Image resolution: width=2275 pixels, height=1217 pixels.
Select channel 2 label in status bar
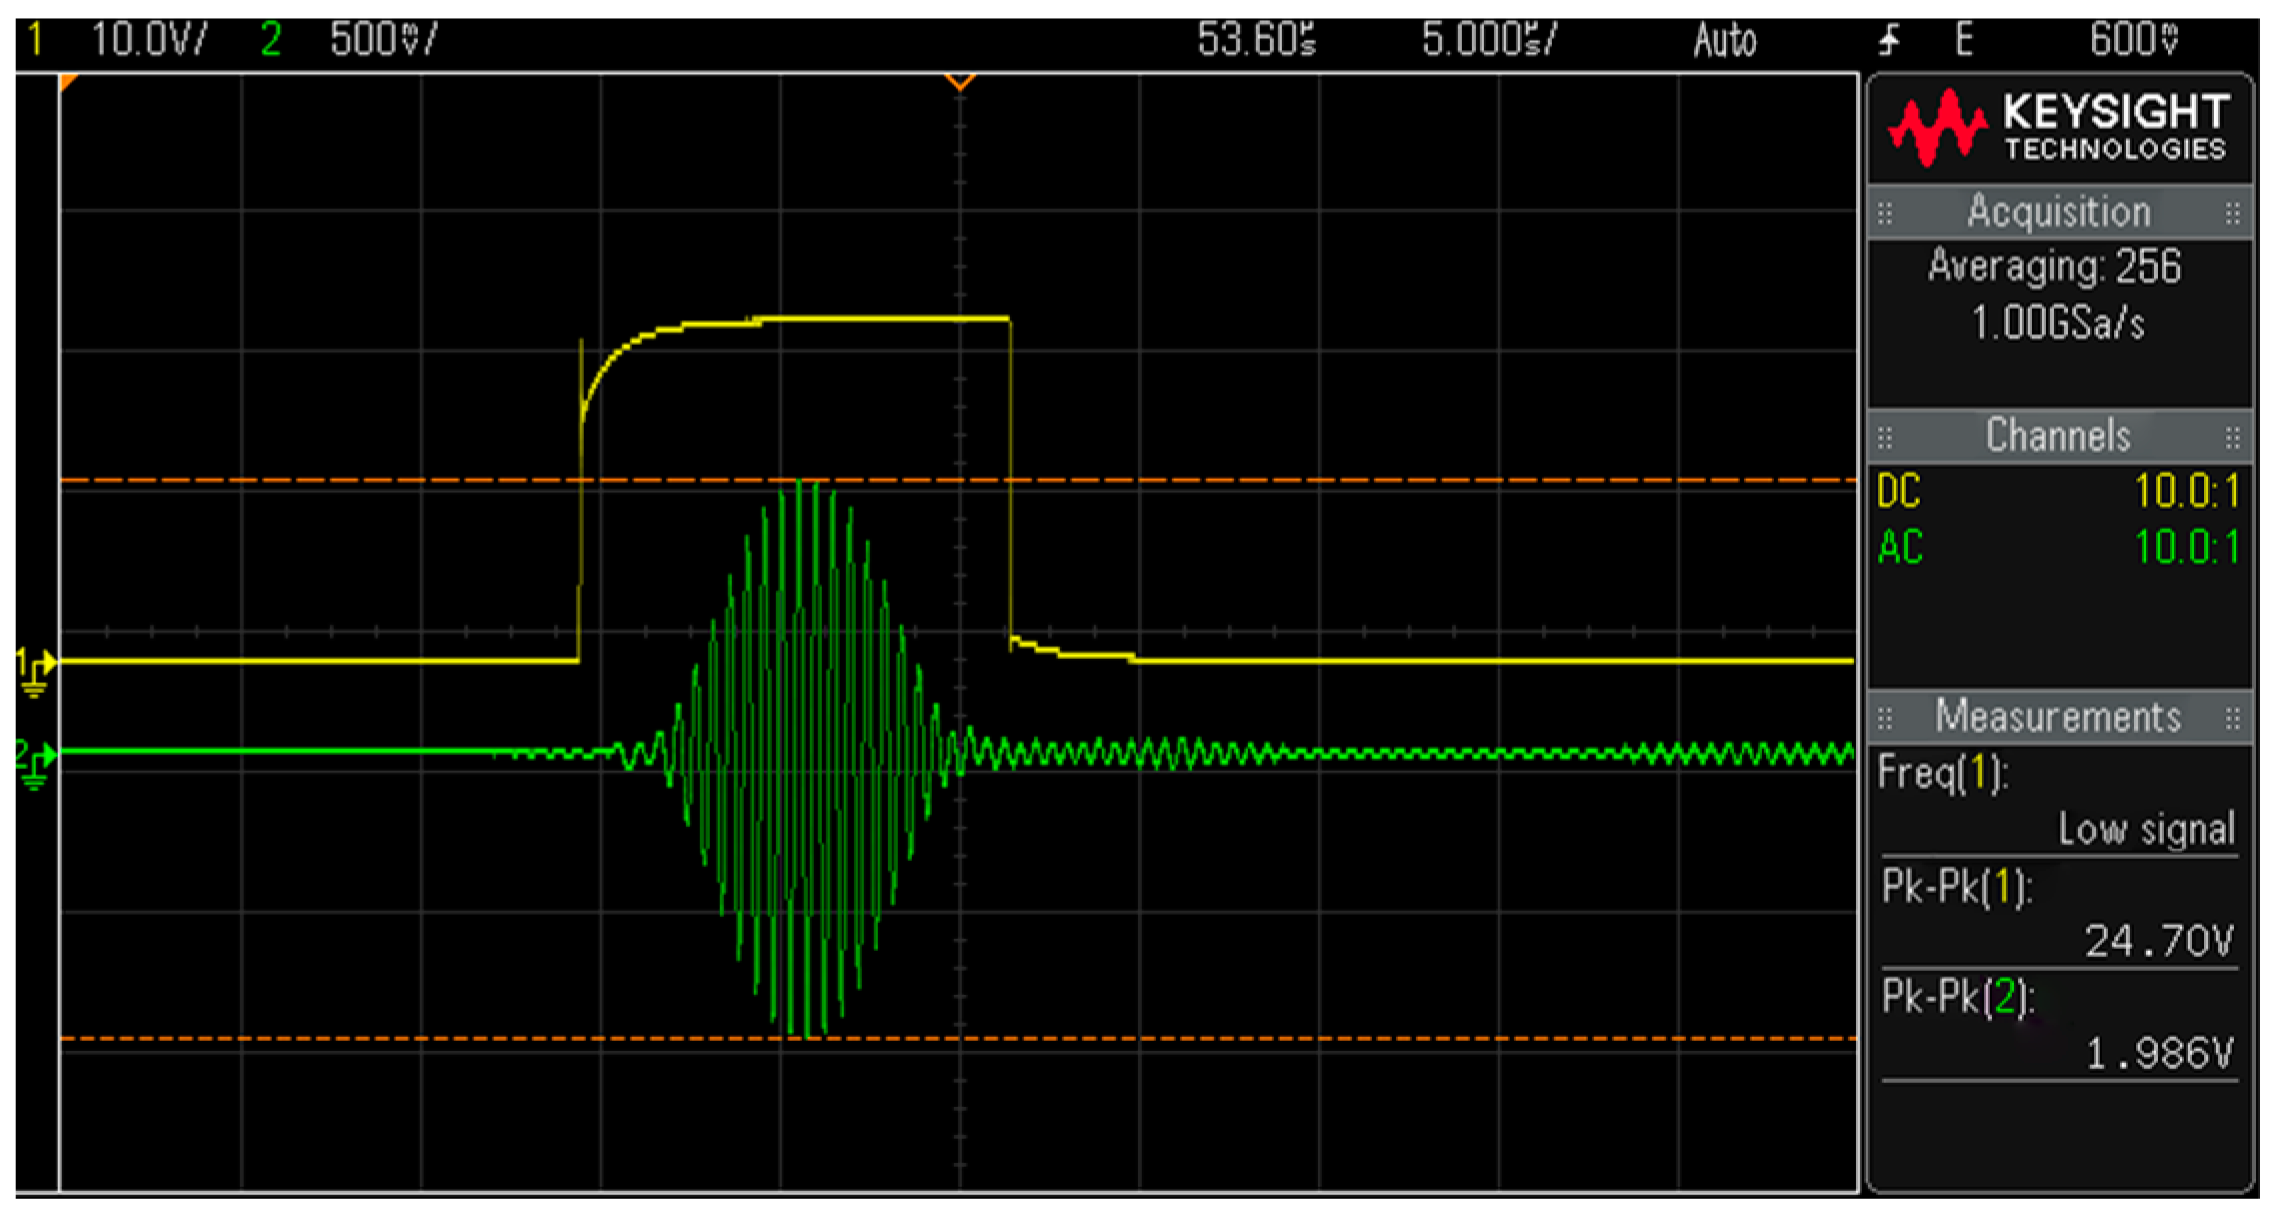click(270, 40)
